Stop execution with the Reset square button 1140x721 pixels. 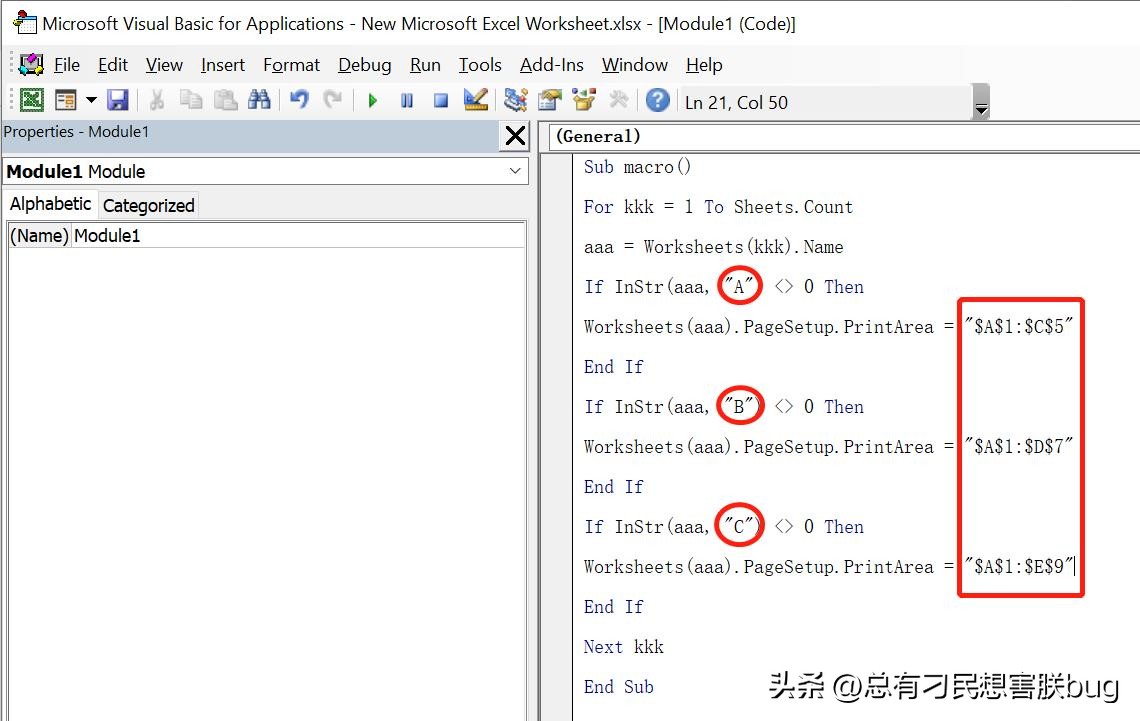click(x=441, y=100)
